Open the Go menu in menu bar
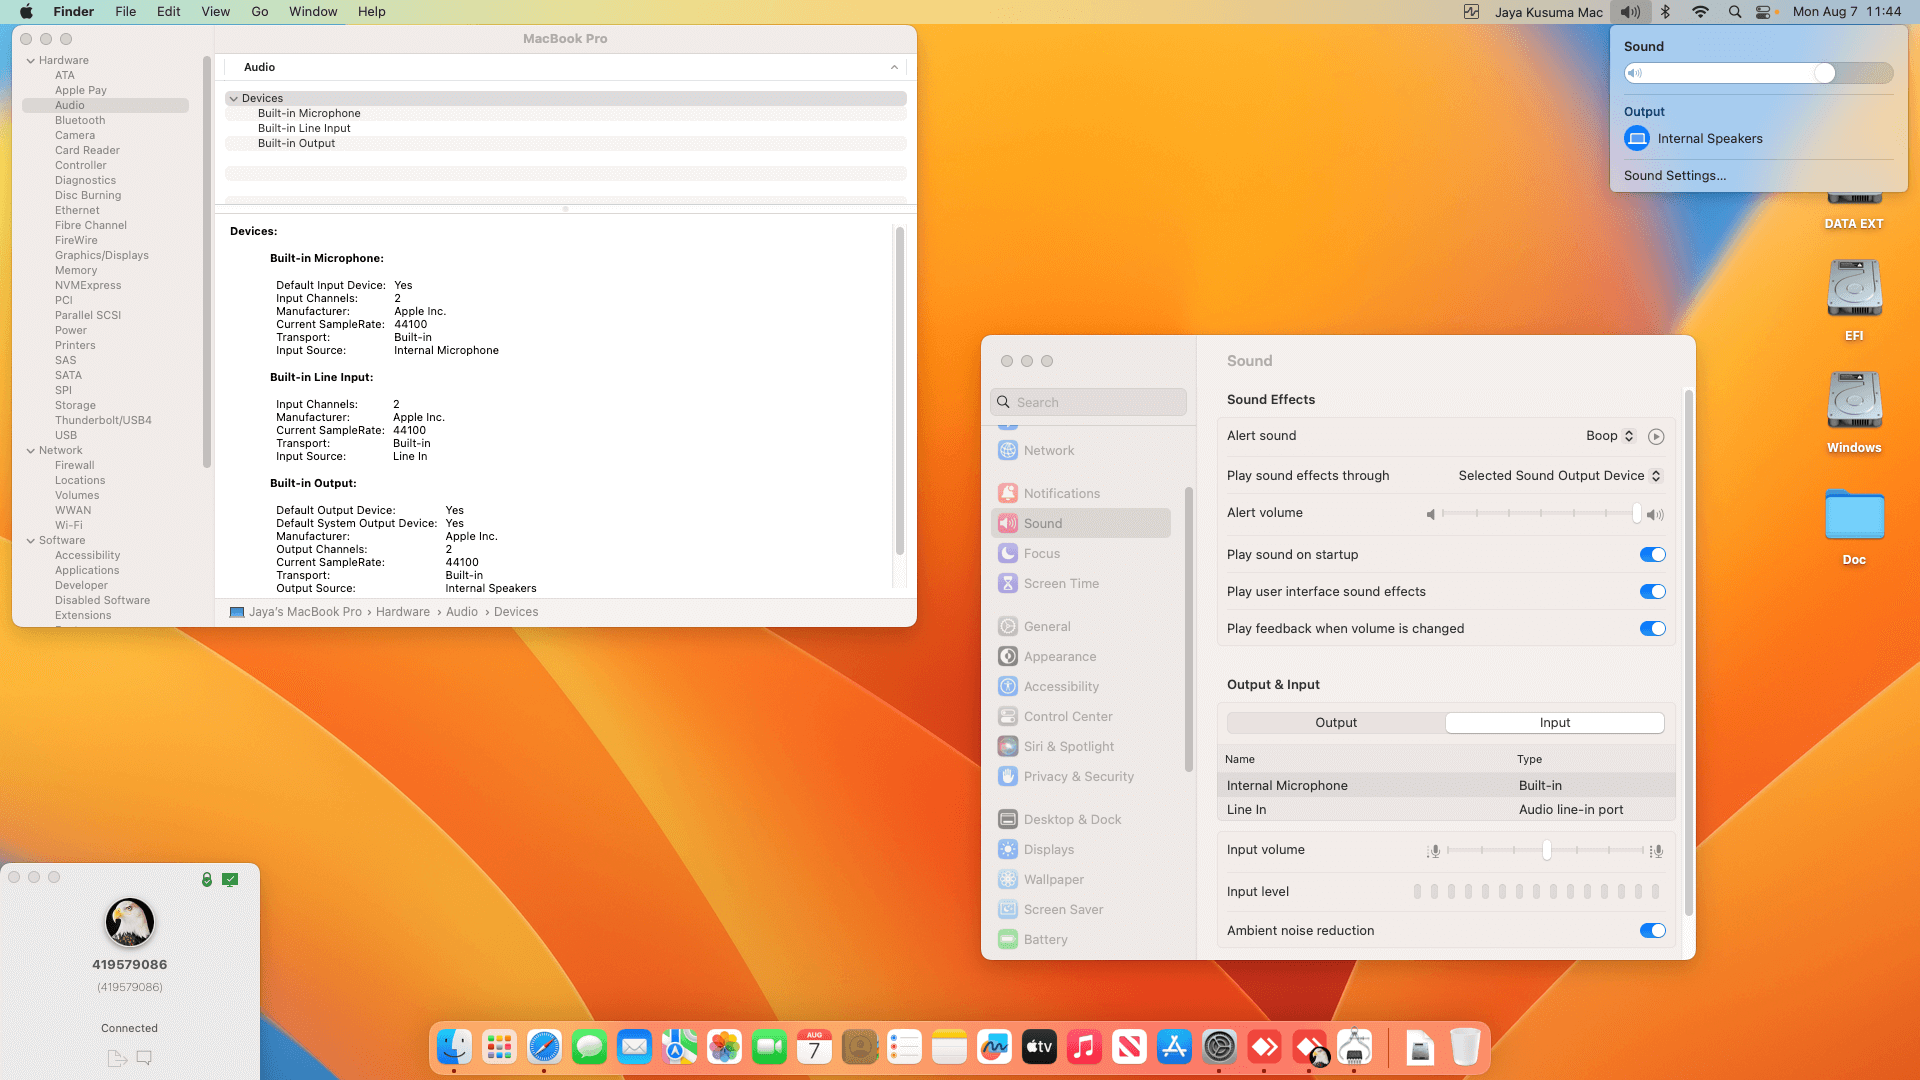Screen dimensions: 1920x1080 [x=260, y=12]
